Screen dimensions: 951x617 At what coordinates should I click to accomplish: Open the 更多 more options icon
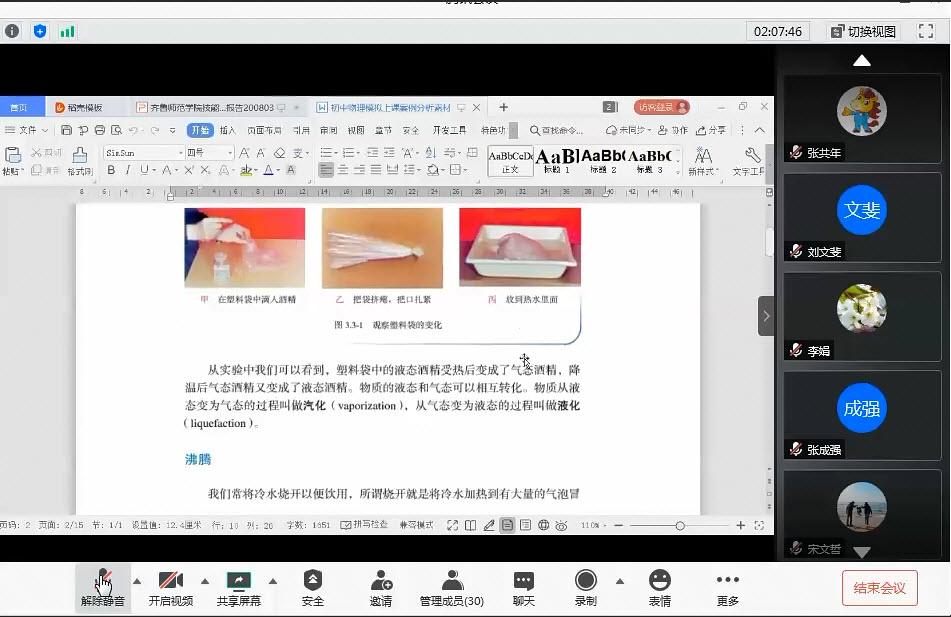pos(727,581)
